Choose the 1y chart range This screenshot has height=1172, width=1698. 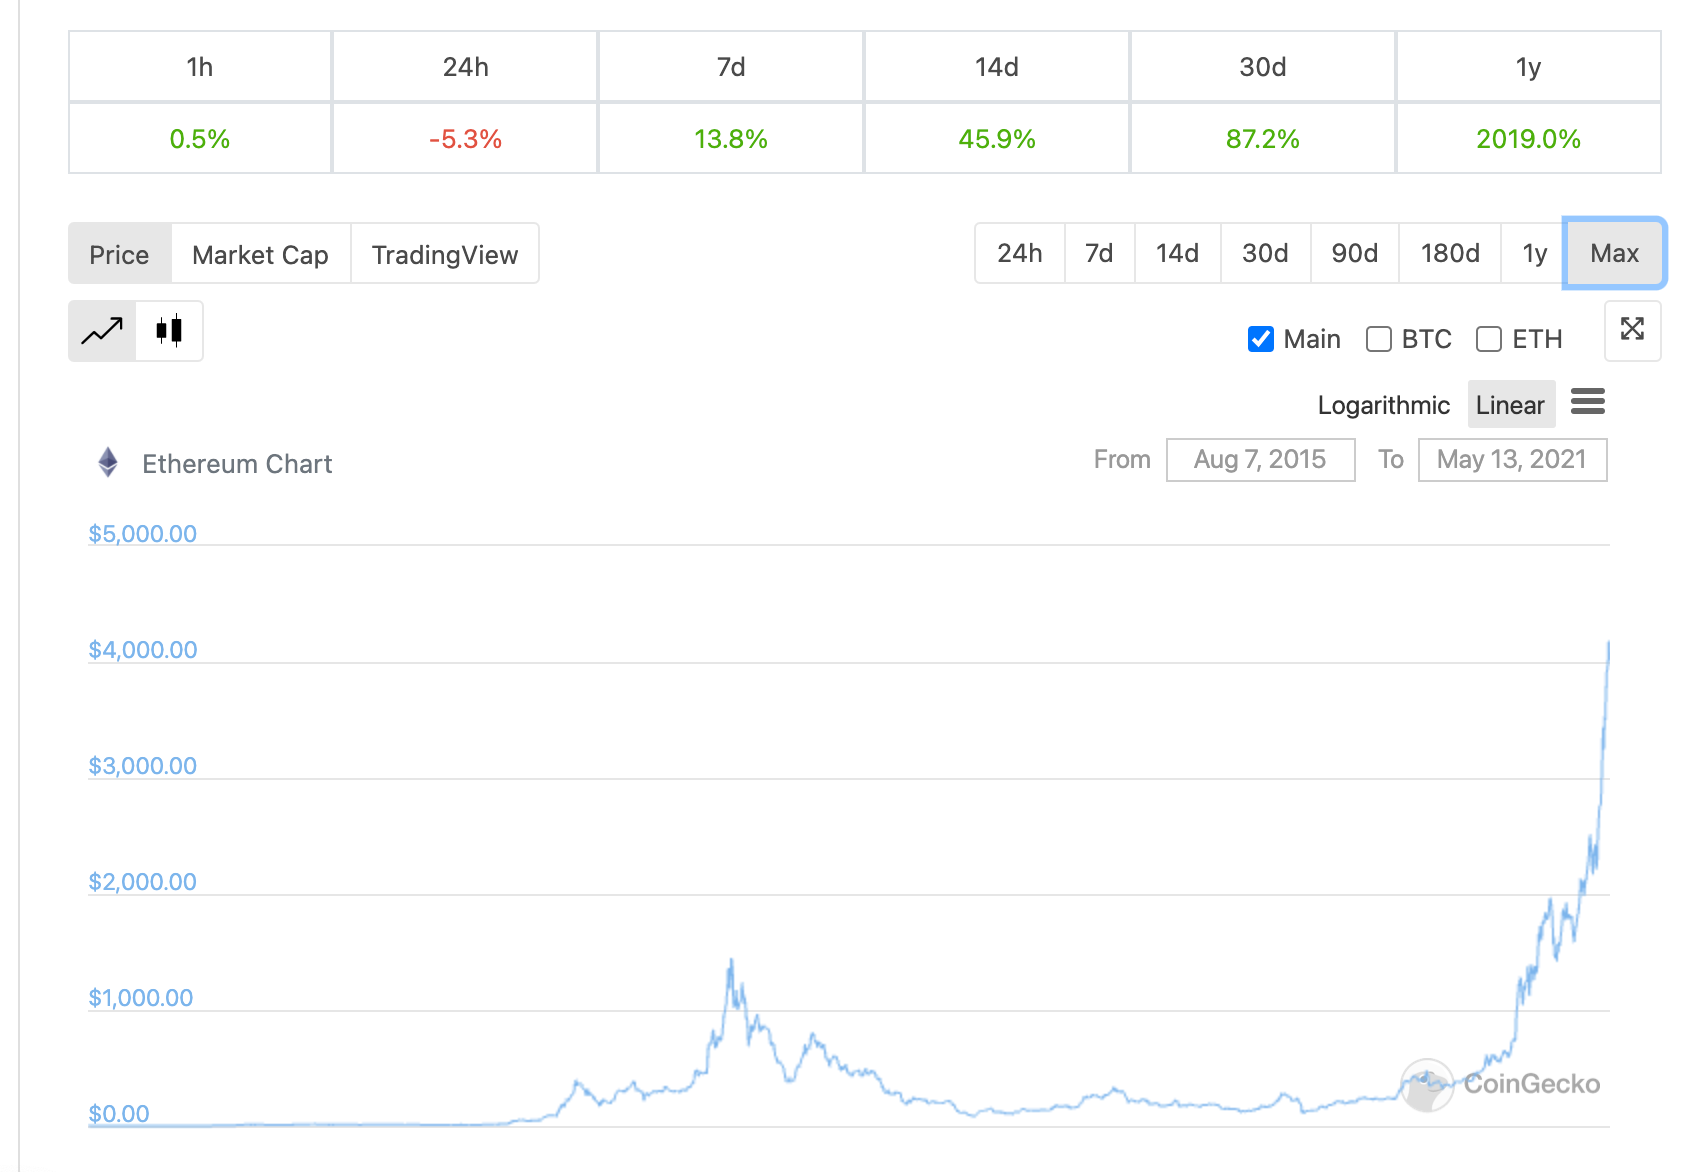coord(1534,254)
